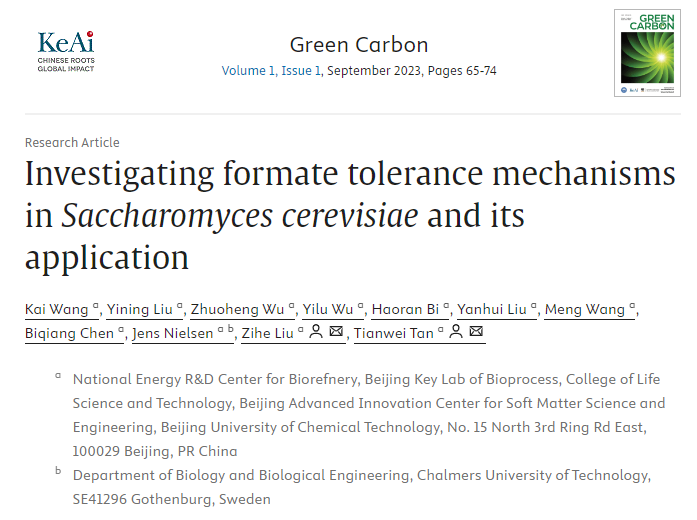697x520 pixels.
Task: Click the person icon beside Tianwei Tan
Action: (x=456, y=332)
